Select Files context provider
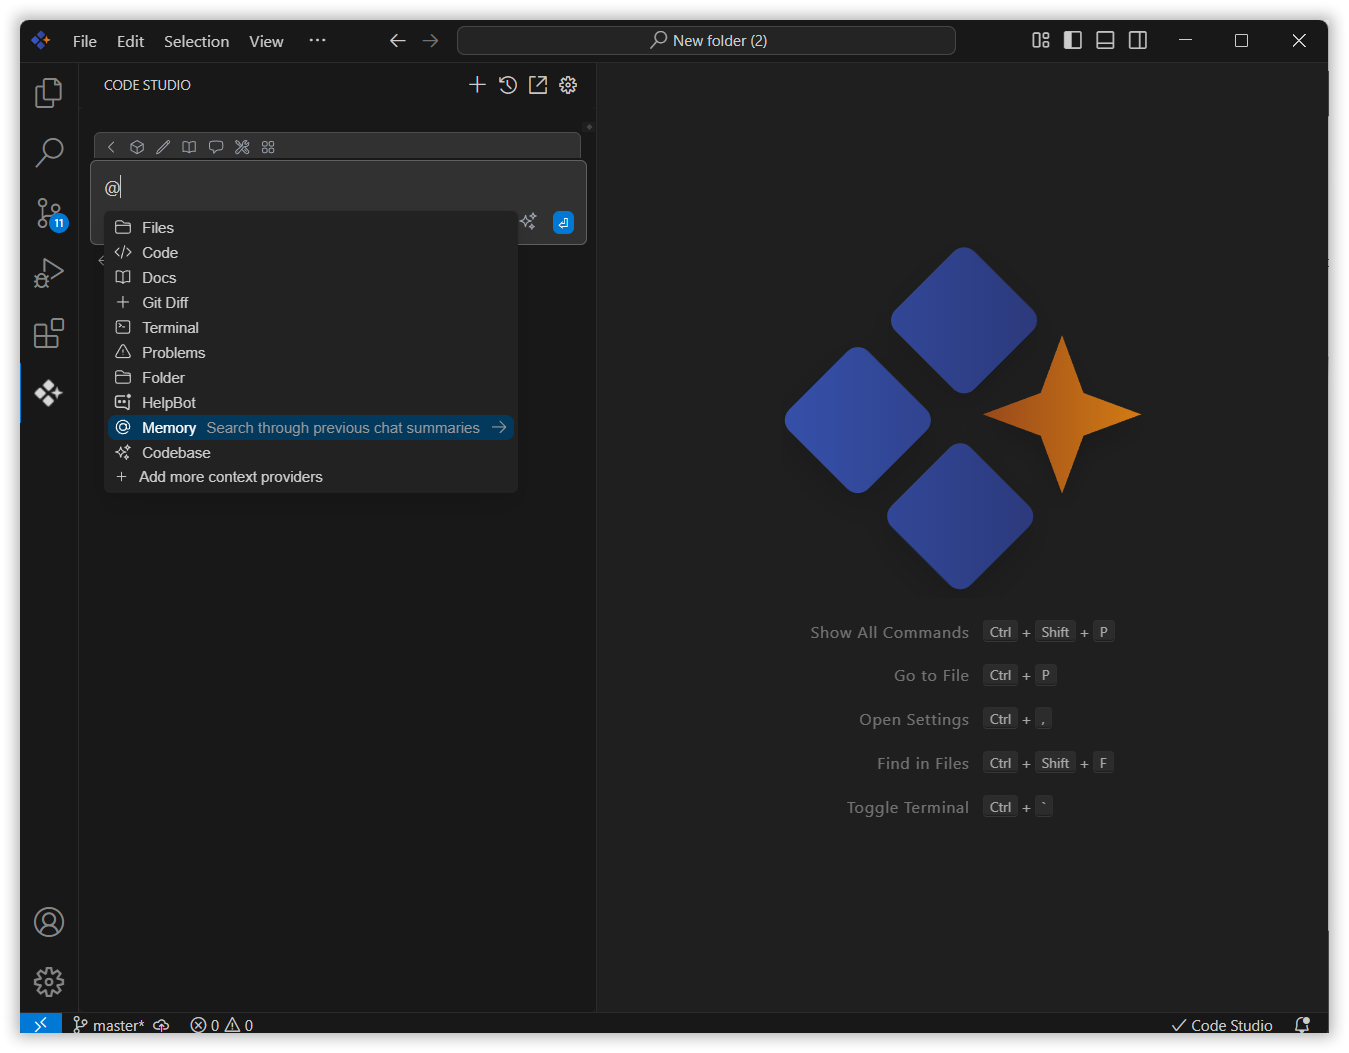 tap(311, 228)
